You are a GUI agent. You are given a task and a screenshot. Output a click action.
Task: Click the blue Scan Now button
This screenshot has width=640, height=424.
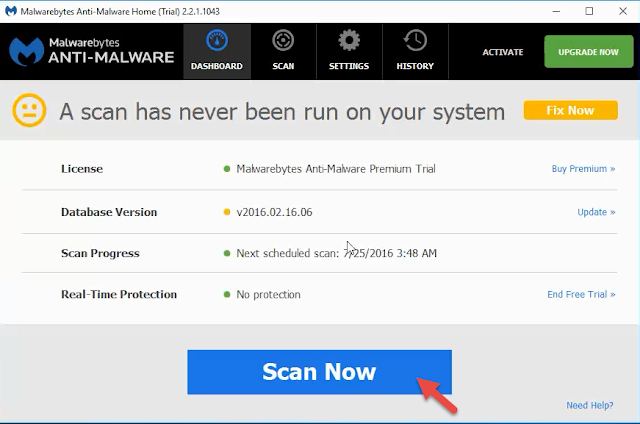pyautogui.click(x=319, y=372)
